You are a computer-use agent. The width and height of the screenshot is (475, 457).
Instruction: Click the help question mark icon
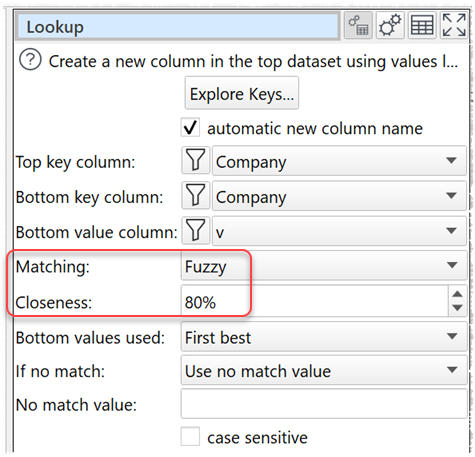click(30, 60)
